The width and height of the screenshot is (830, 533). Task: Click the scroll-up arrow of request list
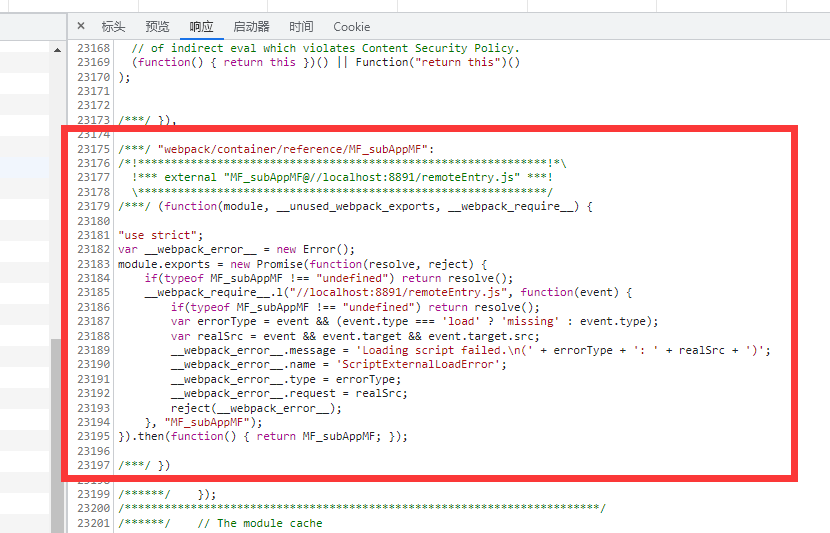coord(57,50)
